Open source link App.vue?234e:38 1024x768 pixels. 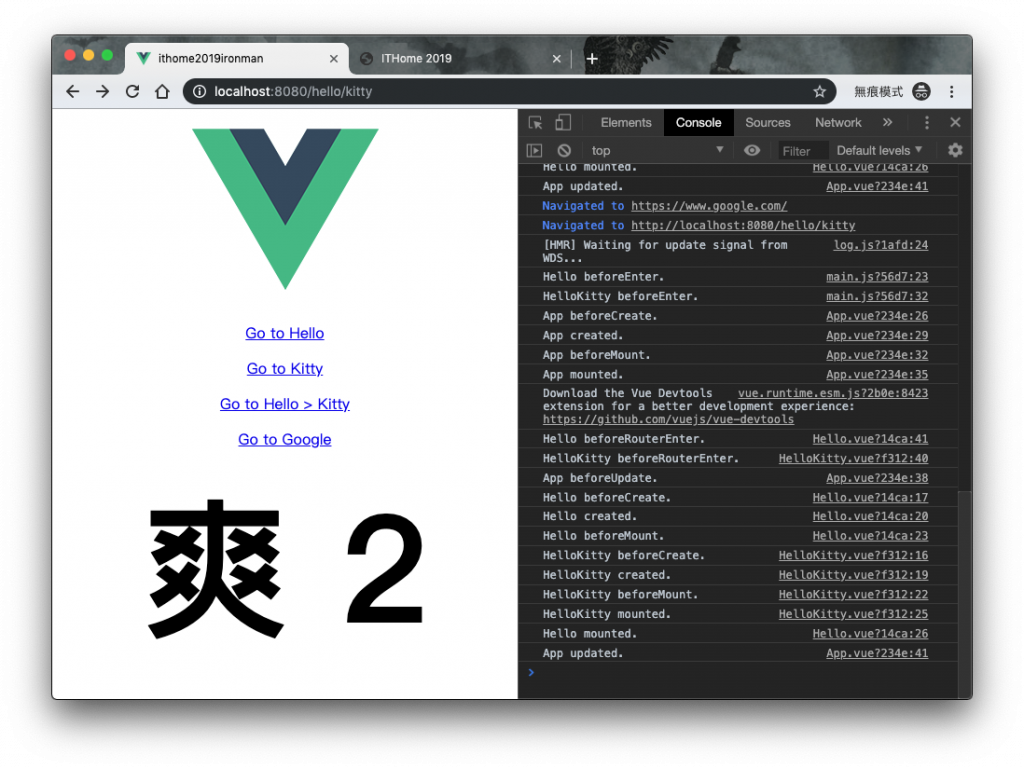click(x=877, y=478)
